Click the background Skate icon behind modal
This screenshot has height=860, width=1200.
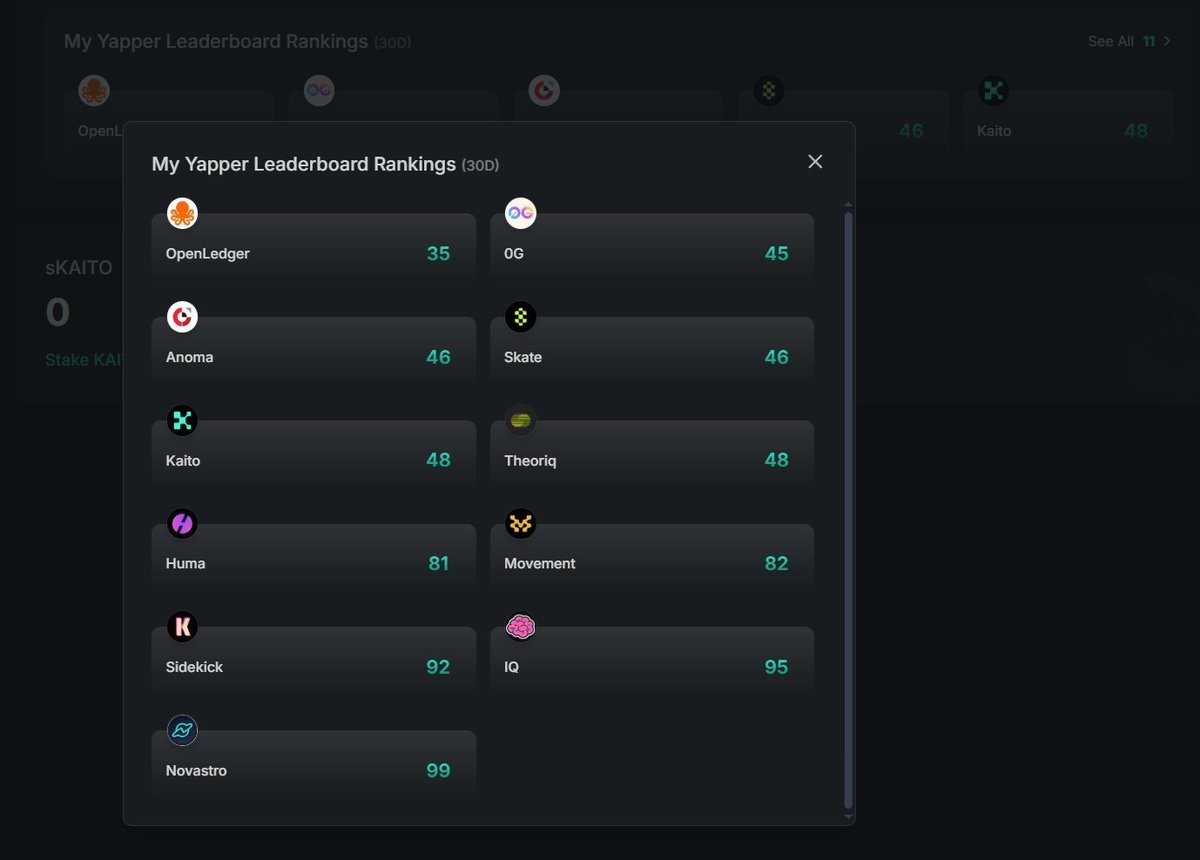pos(768,91)
